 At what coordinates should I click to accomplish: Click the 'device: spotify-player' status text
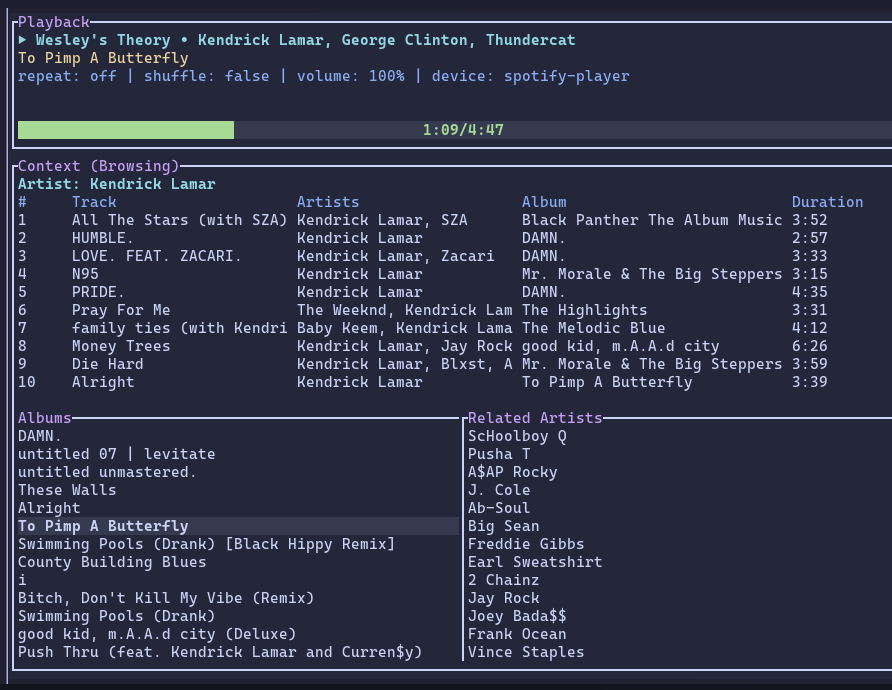530,76
